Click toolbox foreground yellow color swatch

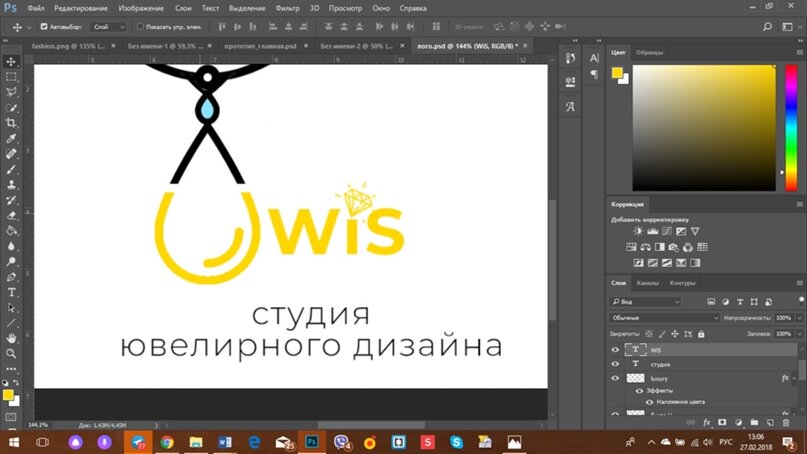pyautogui.click(x=8, y=395)
